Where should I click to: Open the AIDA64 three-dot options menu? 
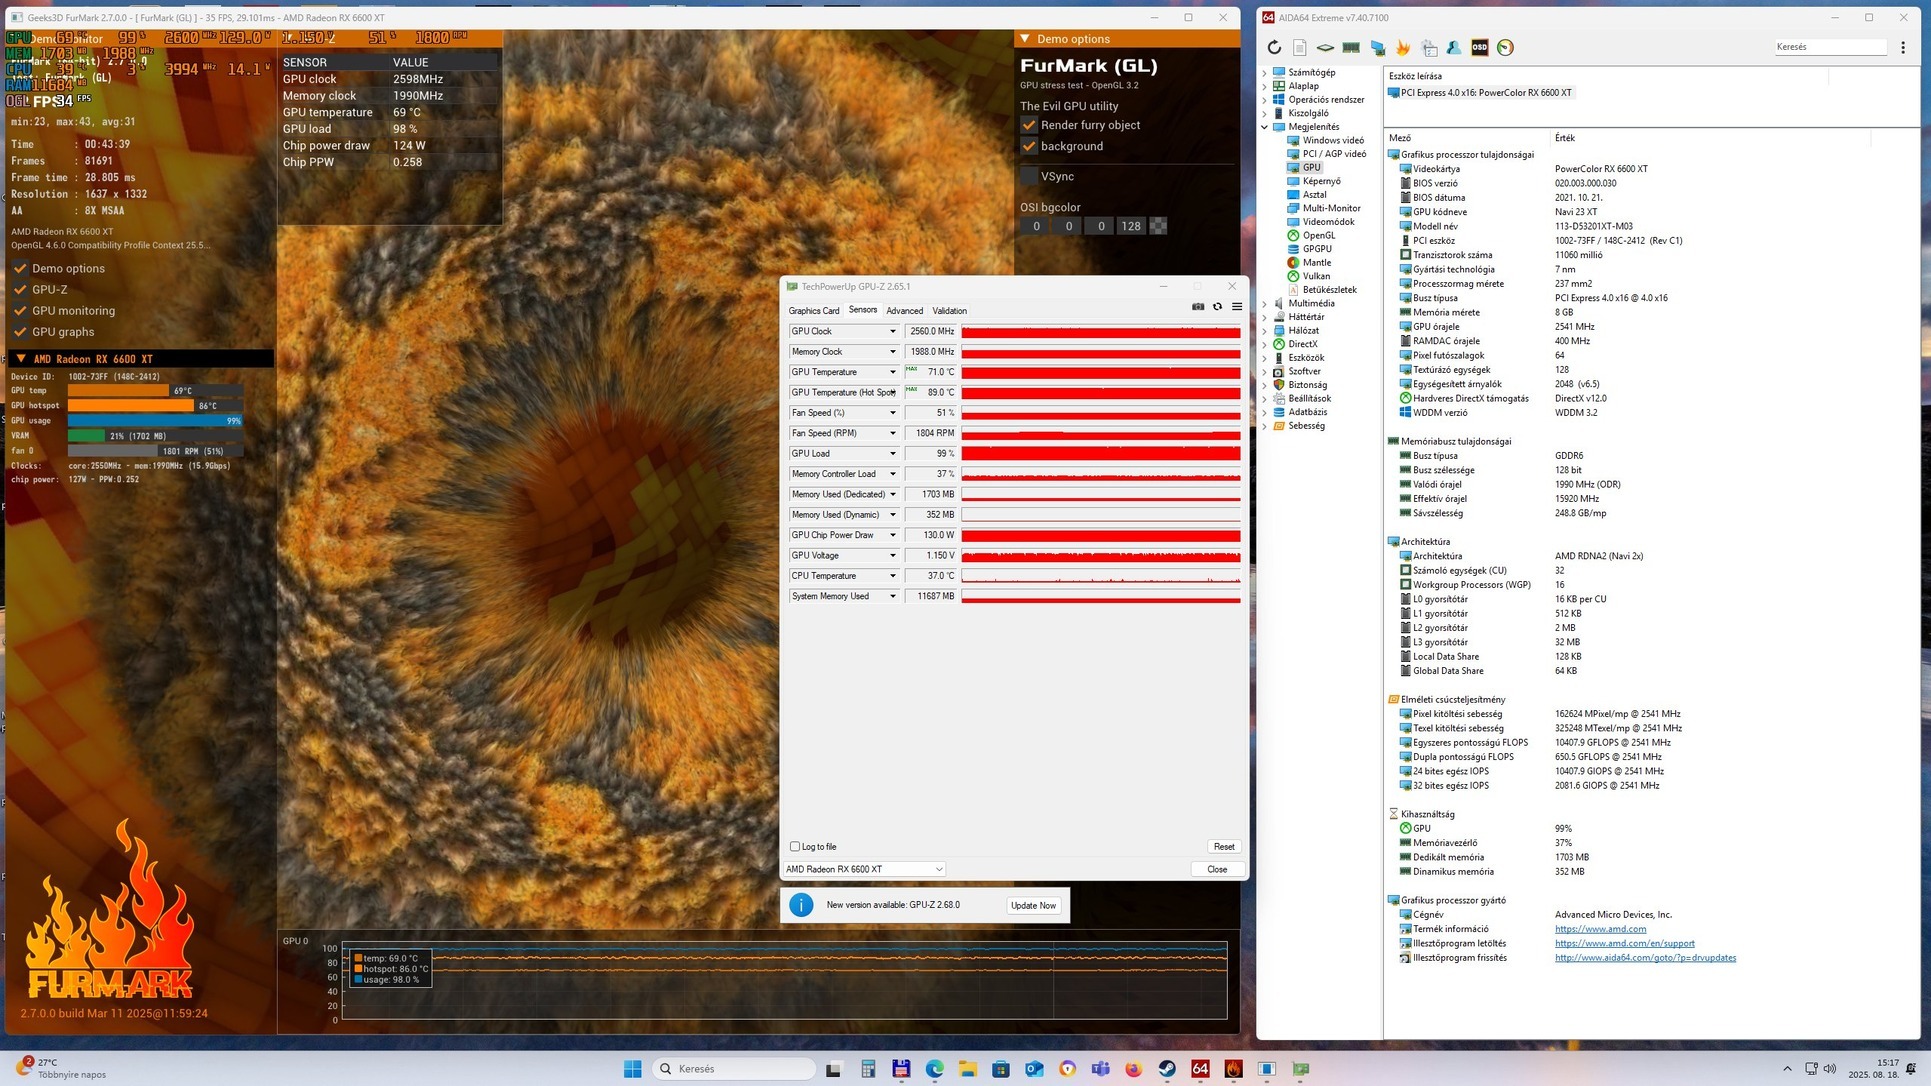tap(1903, 47)
